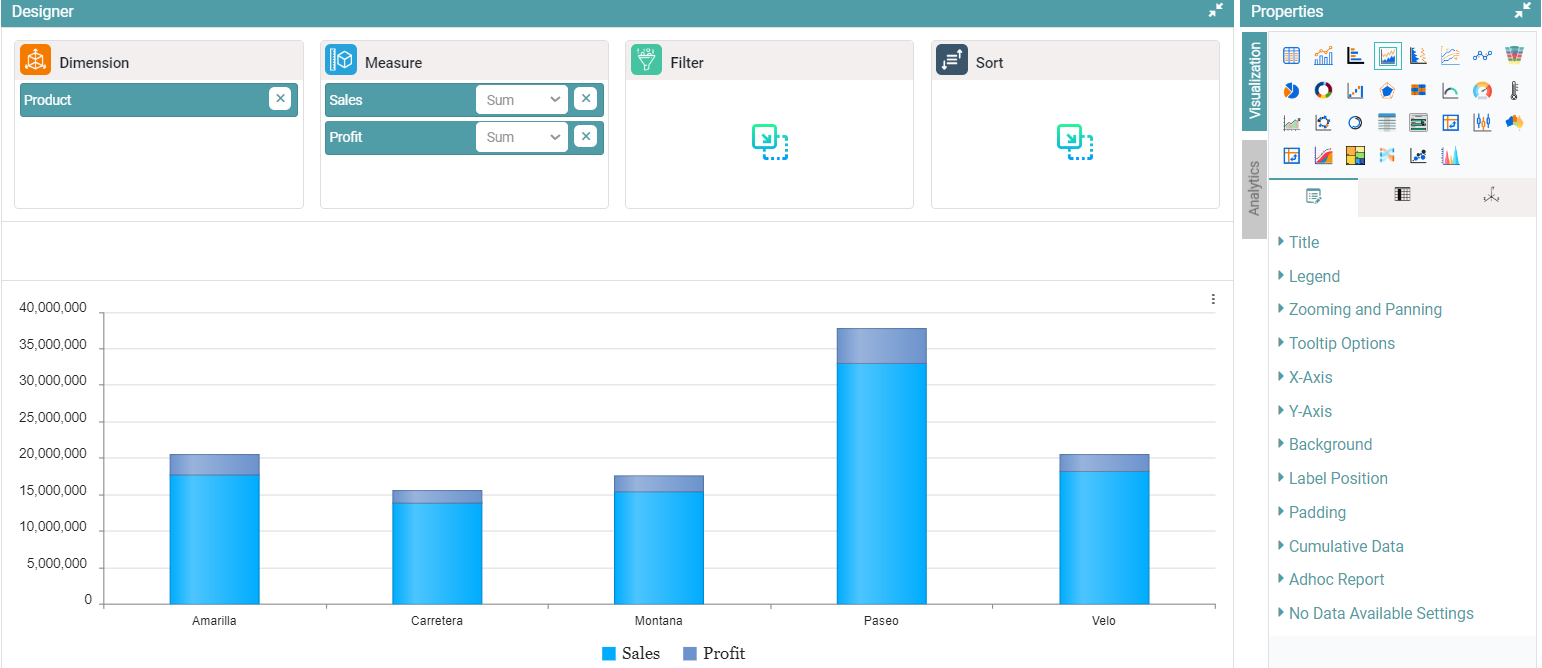Toggle the Profit series in legend
The width and height of the screenshot is (1542, 668).
click(x=714, y=654)
